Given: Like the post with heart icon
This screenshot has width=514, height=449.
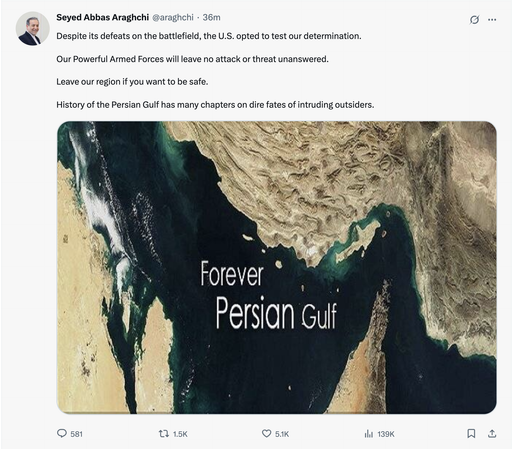Looking at the screenshot, I should (266, 433).
